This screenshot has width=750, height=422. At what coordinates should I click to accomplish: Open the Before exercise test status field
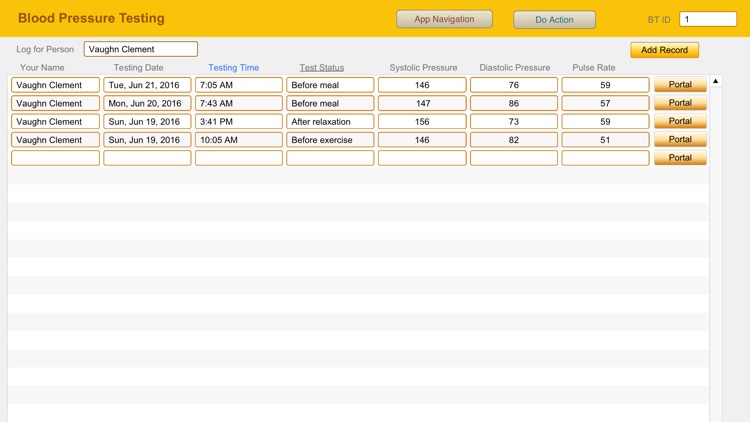coord(330,140)
